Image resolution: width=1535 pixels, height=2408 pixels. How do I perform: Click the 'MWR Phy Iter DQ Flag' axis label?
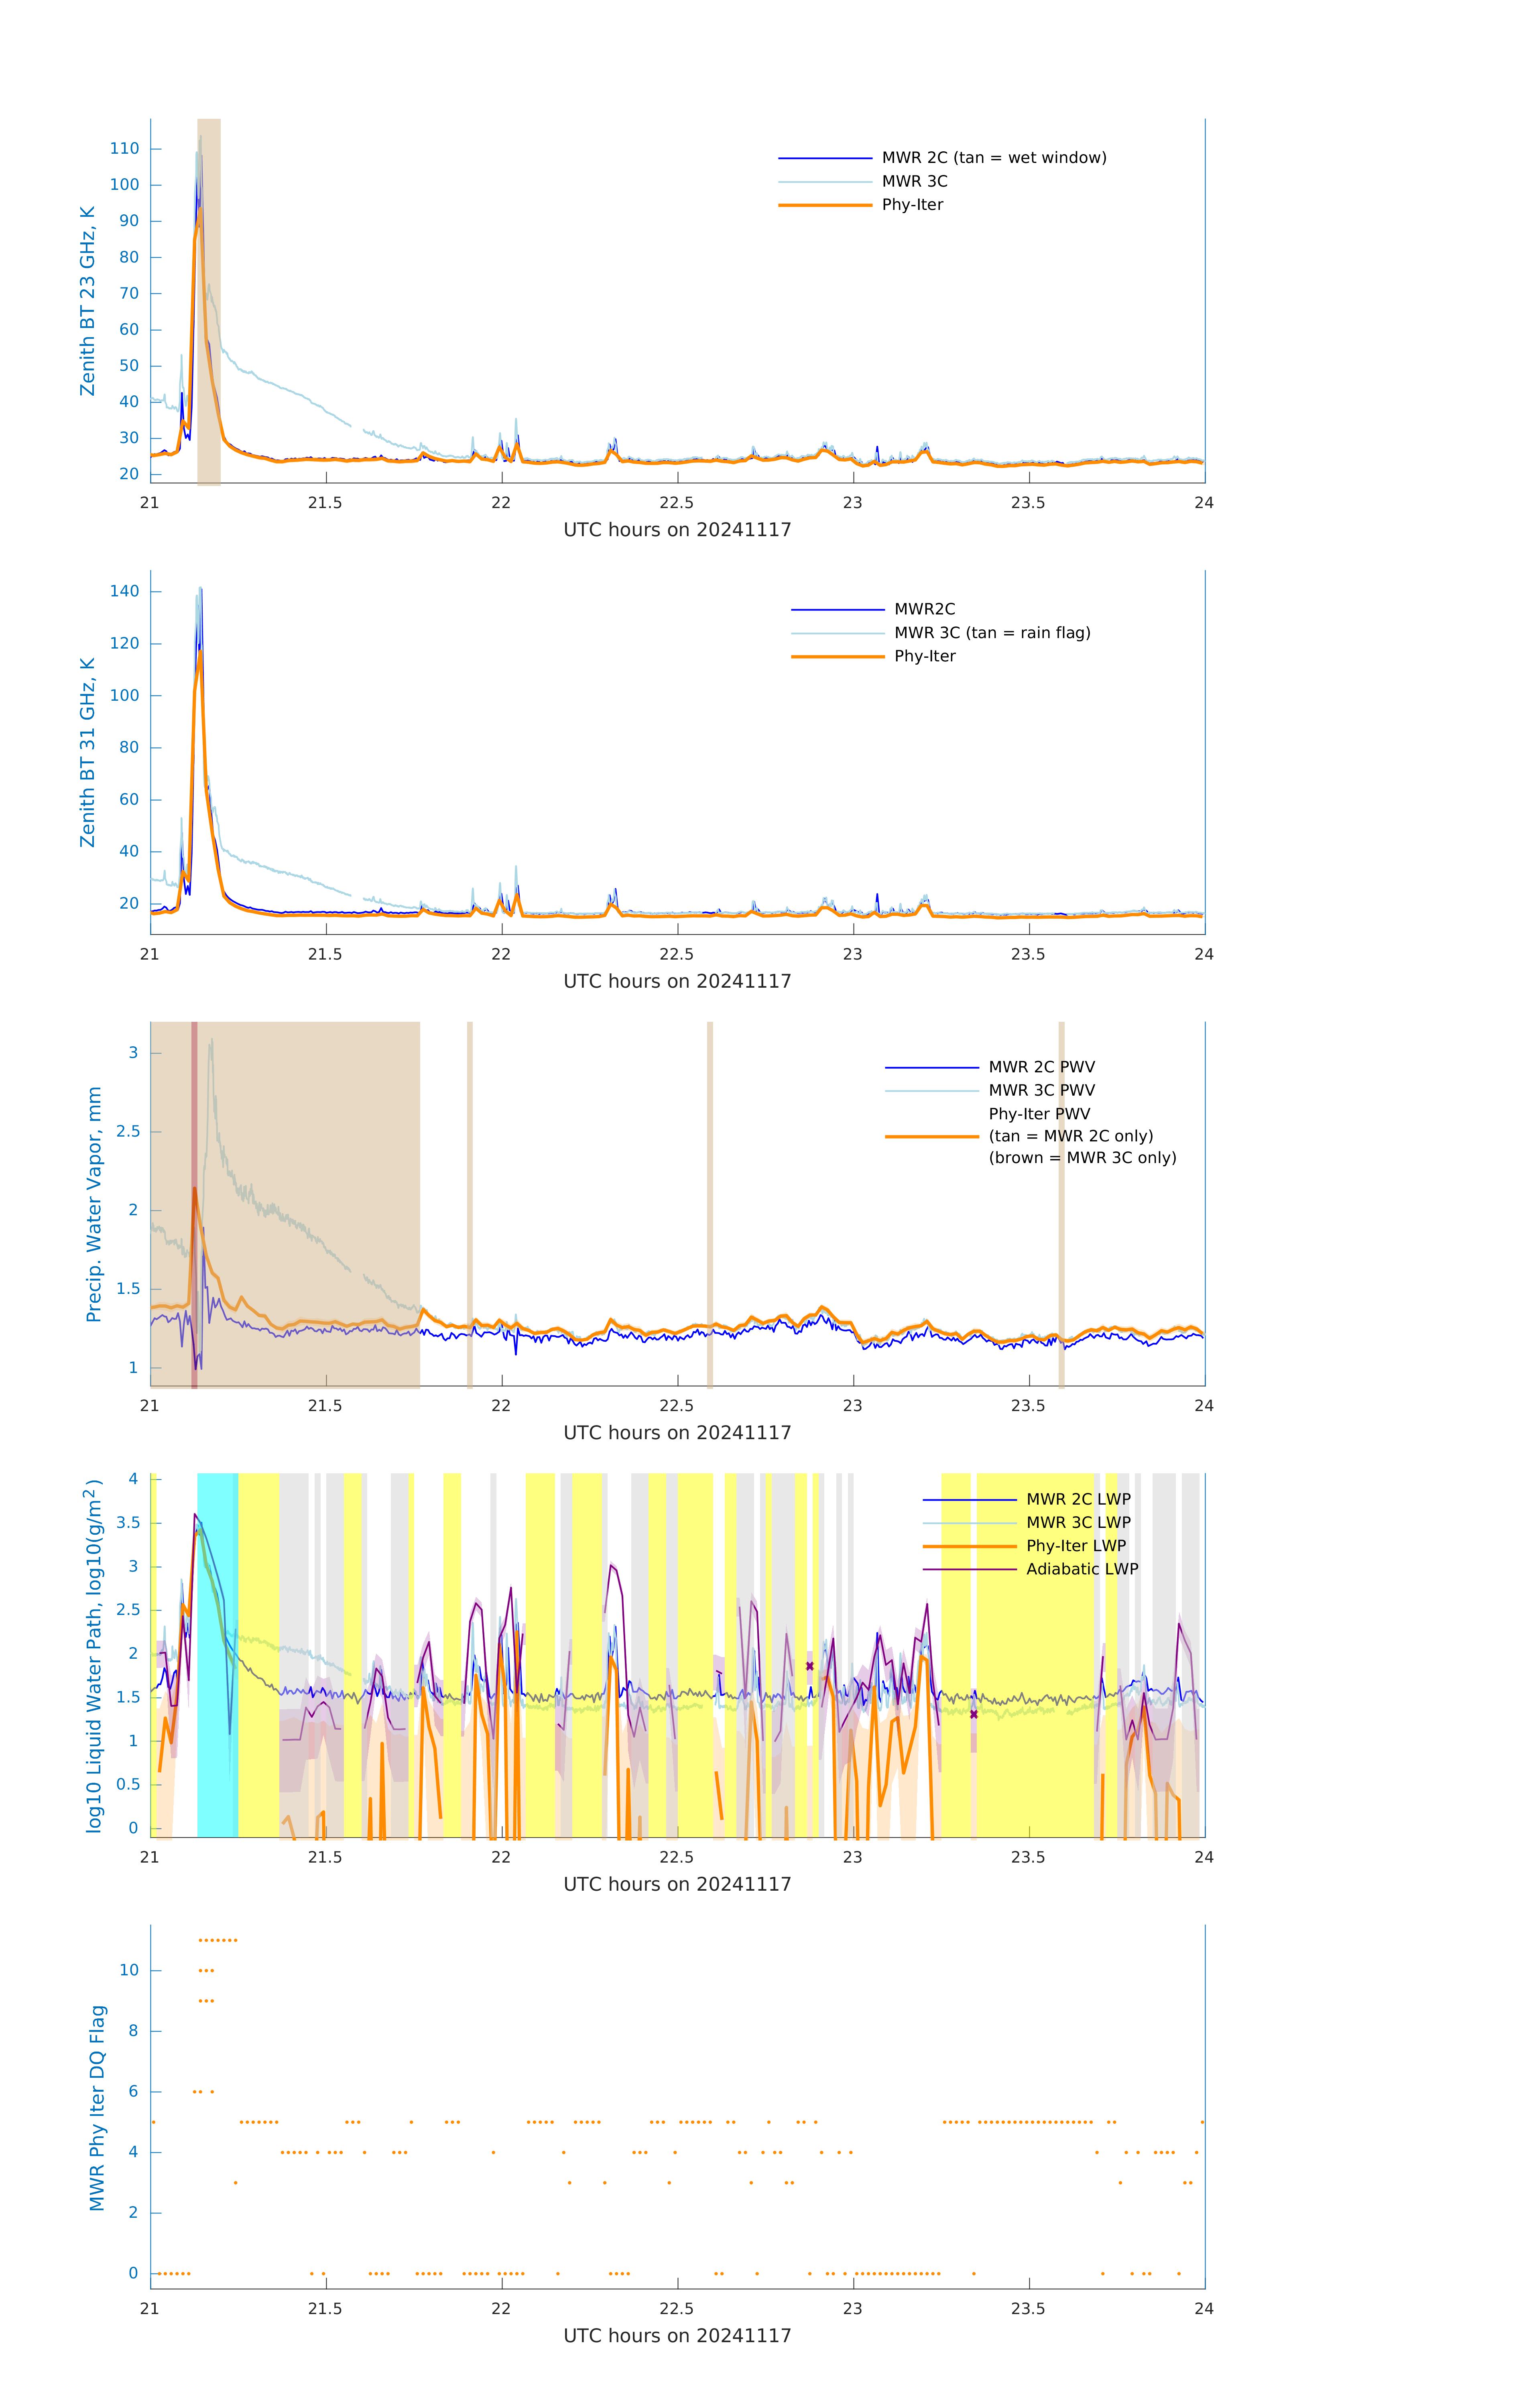(97, 2107)
